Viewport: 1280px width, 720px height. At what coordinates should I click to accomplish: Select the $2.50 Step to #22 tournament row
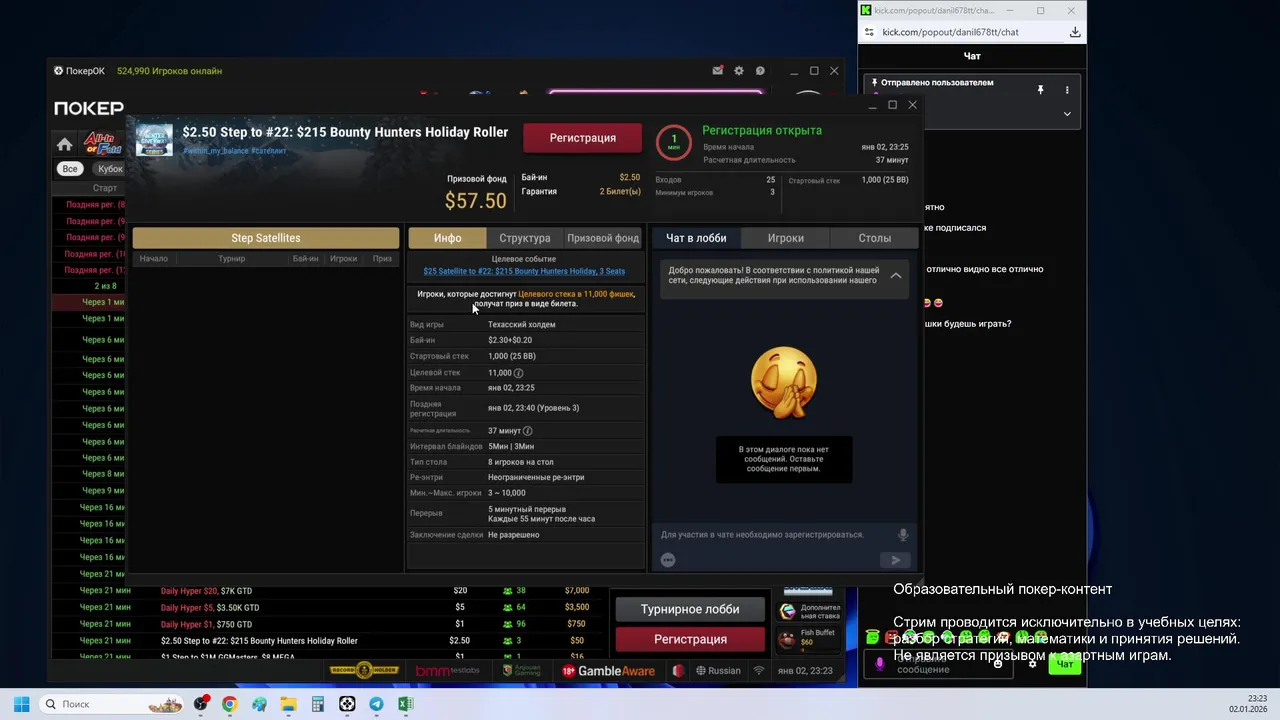[330, 641]
